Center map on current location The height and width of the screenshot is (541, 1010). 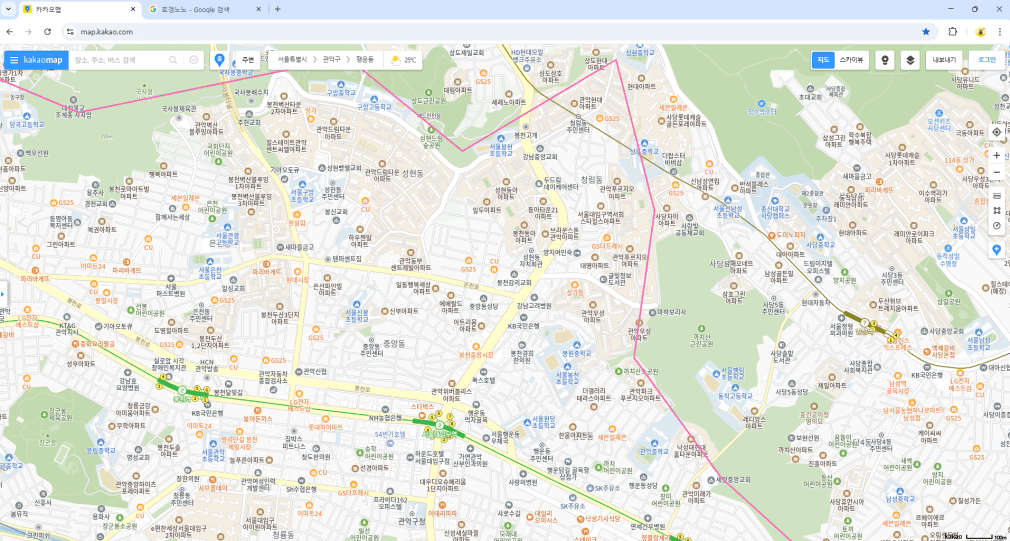pos(996,132)
